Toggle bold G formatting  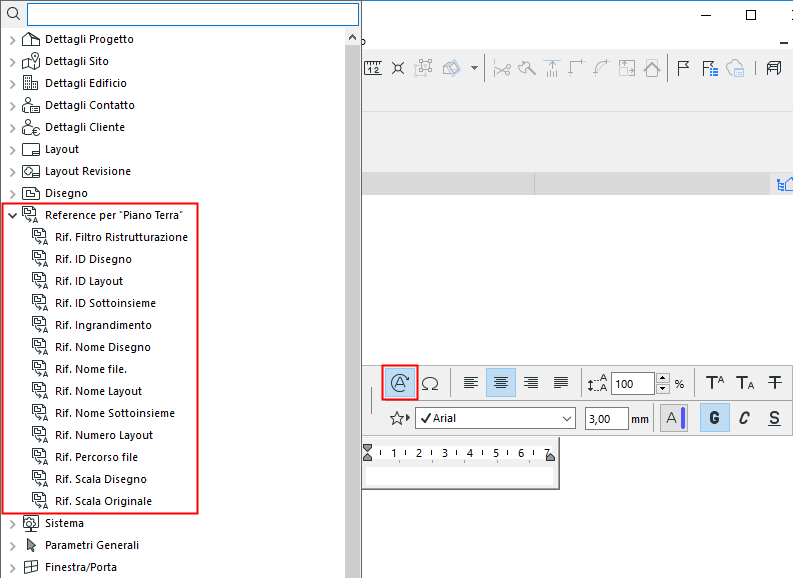pyautogui.click(x=715, y=418)
